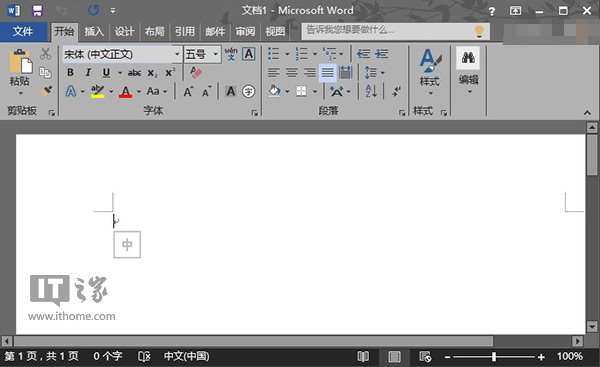Clear all formatting with eraser icon
This screenshot has width=600, height=367.
[x=196, y=72]
